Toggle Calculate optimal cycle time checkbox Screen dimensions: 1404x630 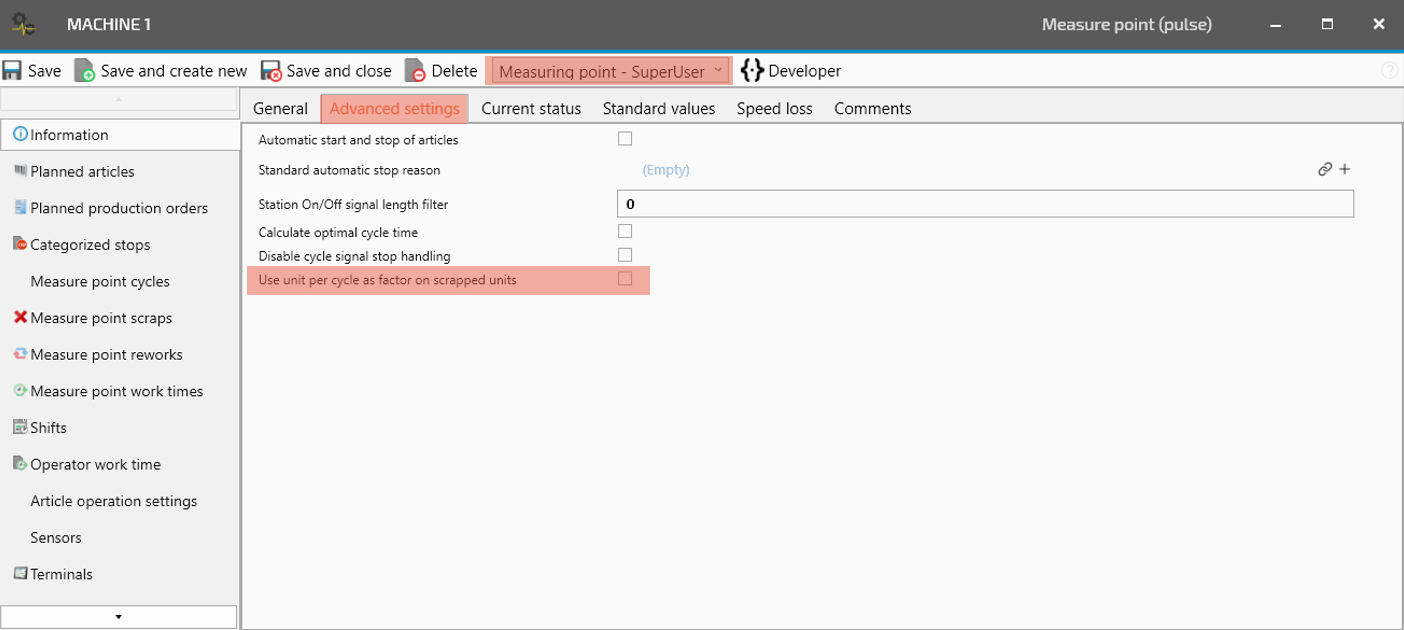625,231
